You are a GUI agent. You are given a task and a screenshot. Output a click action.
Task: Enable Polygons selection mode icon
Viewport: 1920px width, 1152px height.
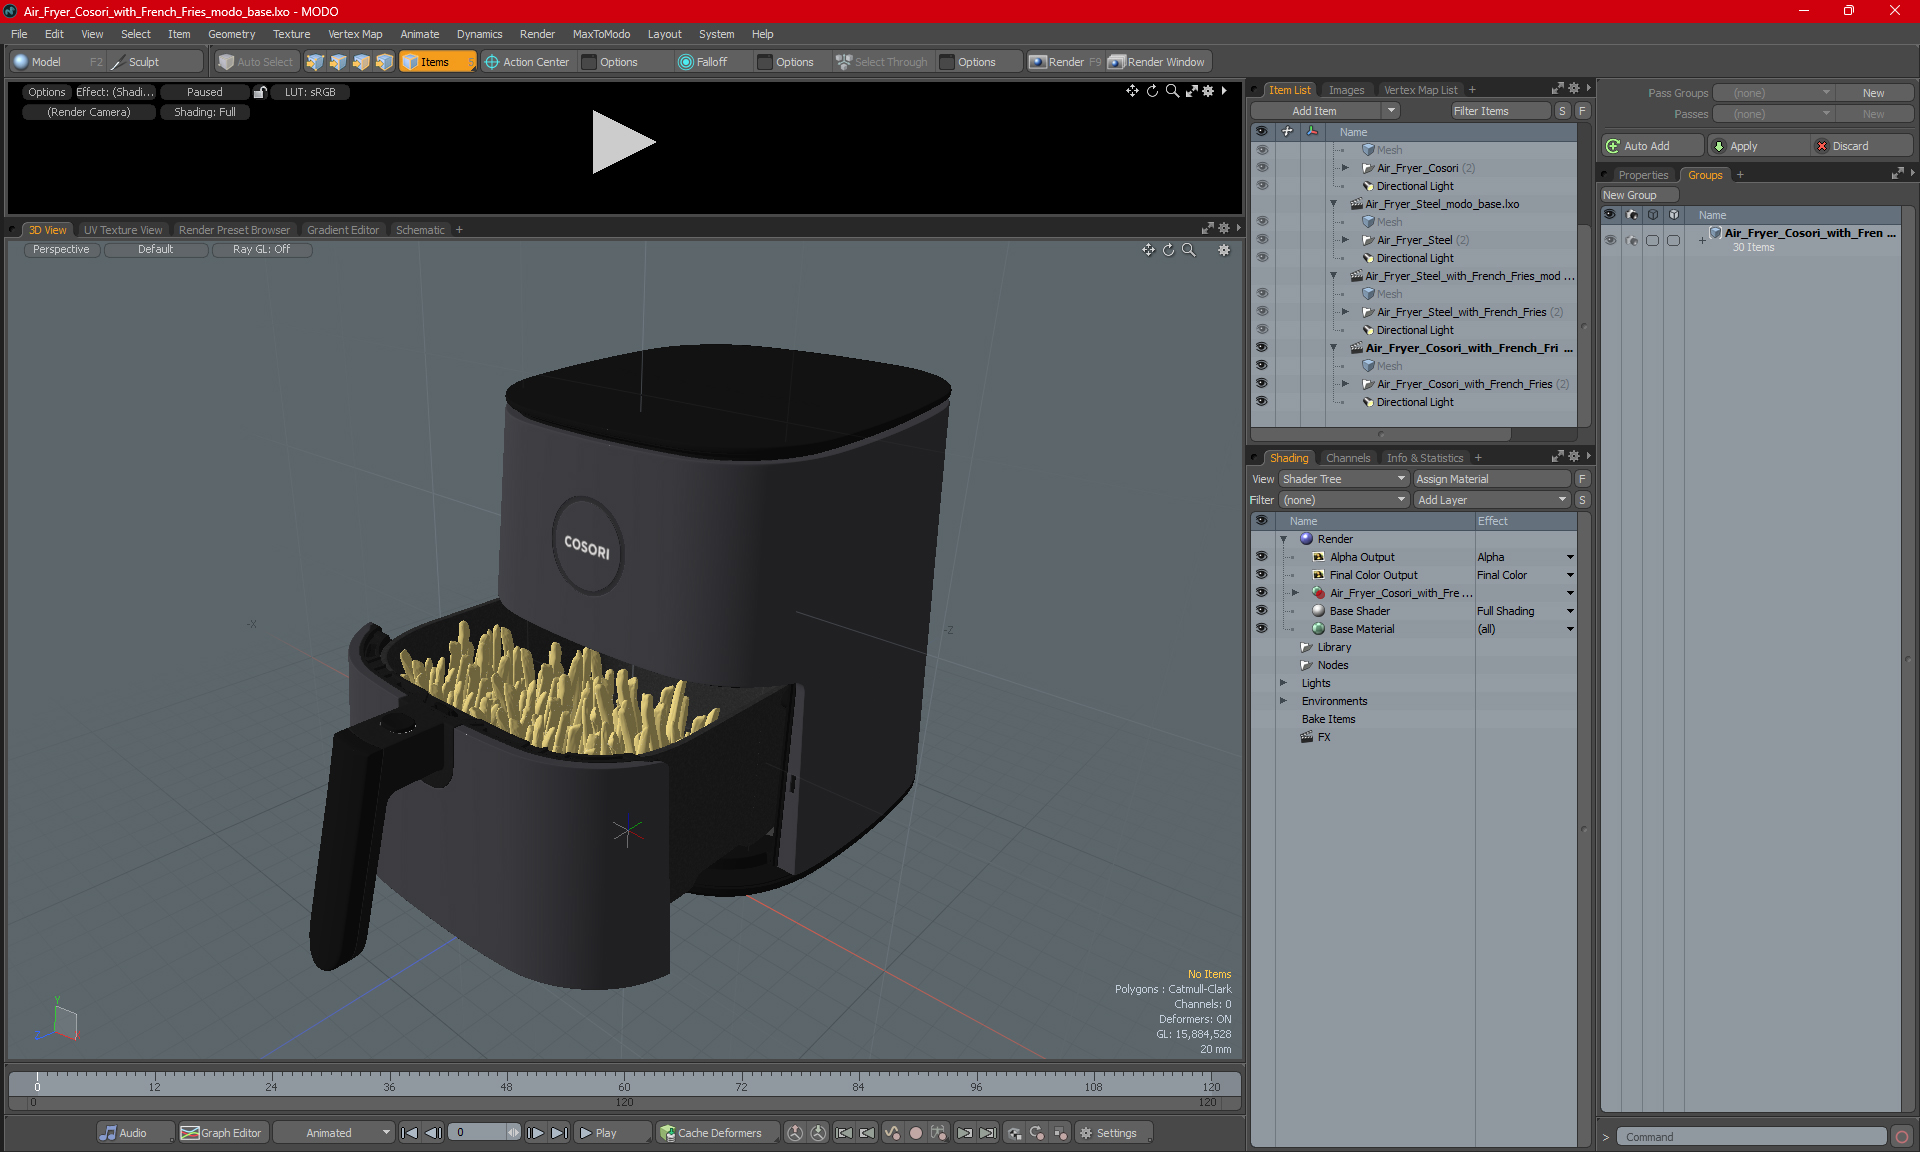[361, 62]
